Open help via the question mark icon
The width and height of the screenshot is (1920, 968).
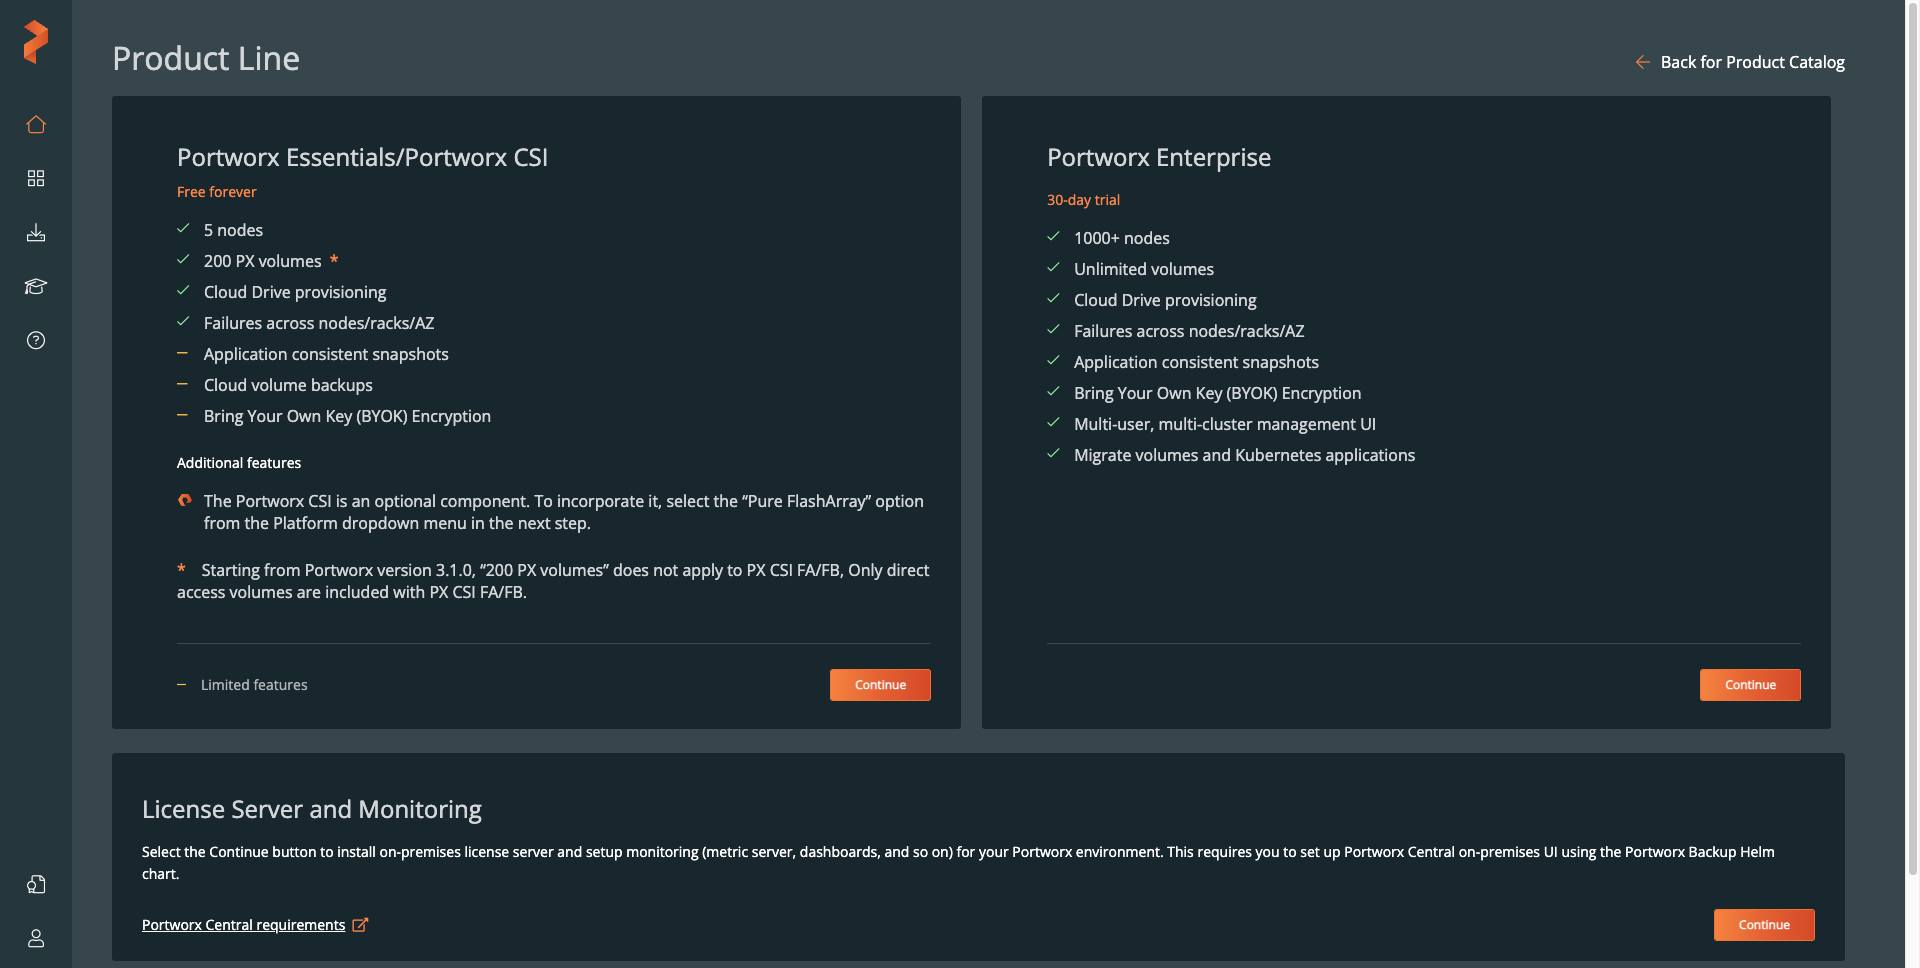pyautogui.click(x=36, y=341)
